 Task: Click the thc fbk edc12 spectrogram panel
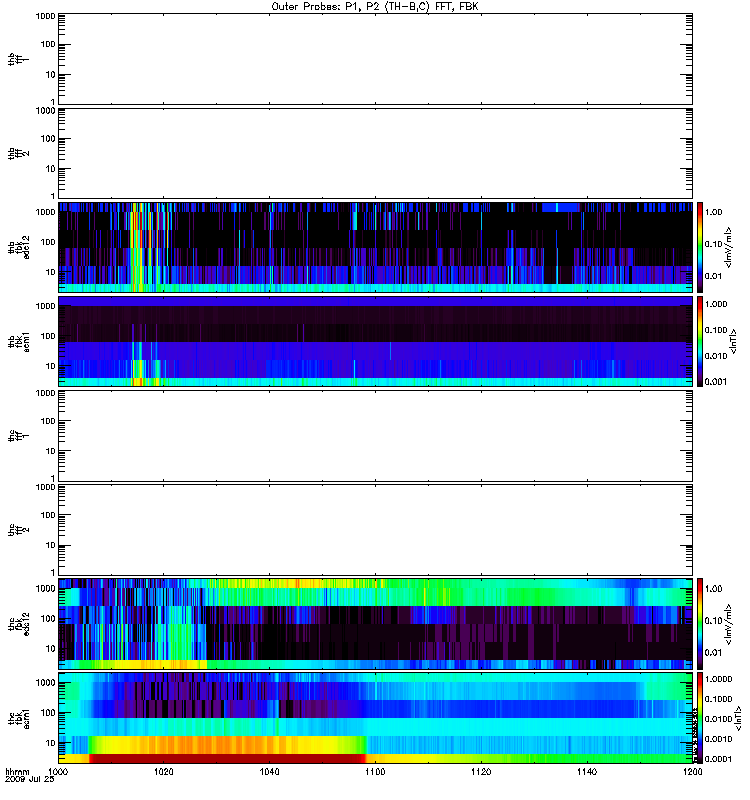[x=376, y=624]
